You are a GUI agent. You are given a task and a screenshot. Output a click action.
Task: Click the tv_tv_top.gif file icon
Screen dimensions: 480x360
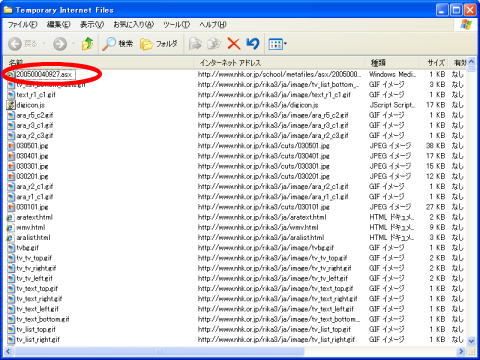pos(11,258)
